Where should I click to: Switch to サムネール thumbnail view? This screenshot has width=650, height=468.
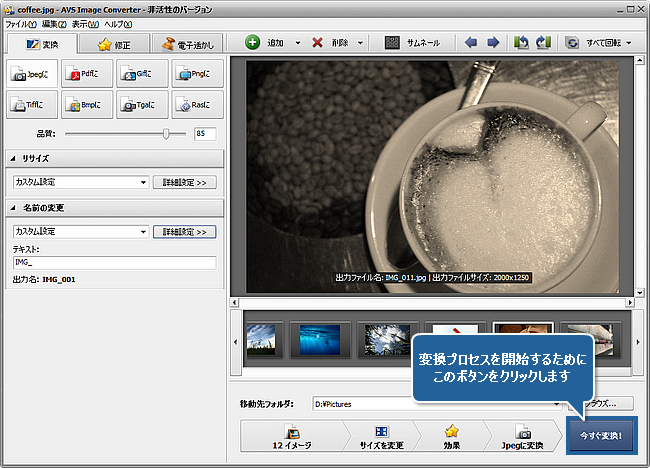pos(413,43)
